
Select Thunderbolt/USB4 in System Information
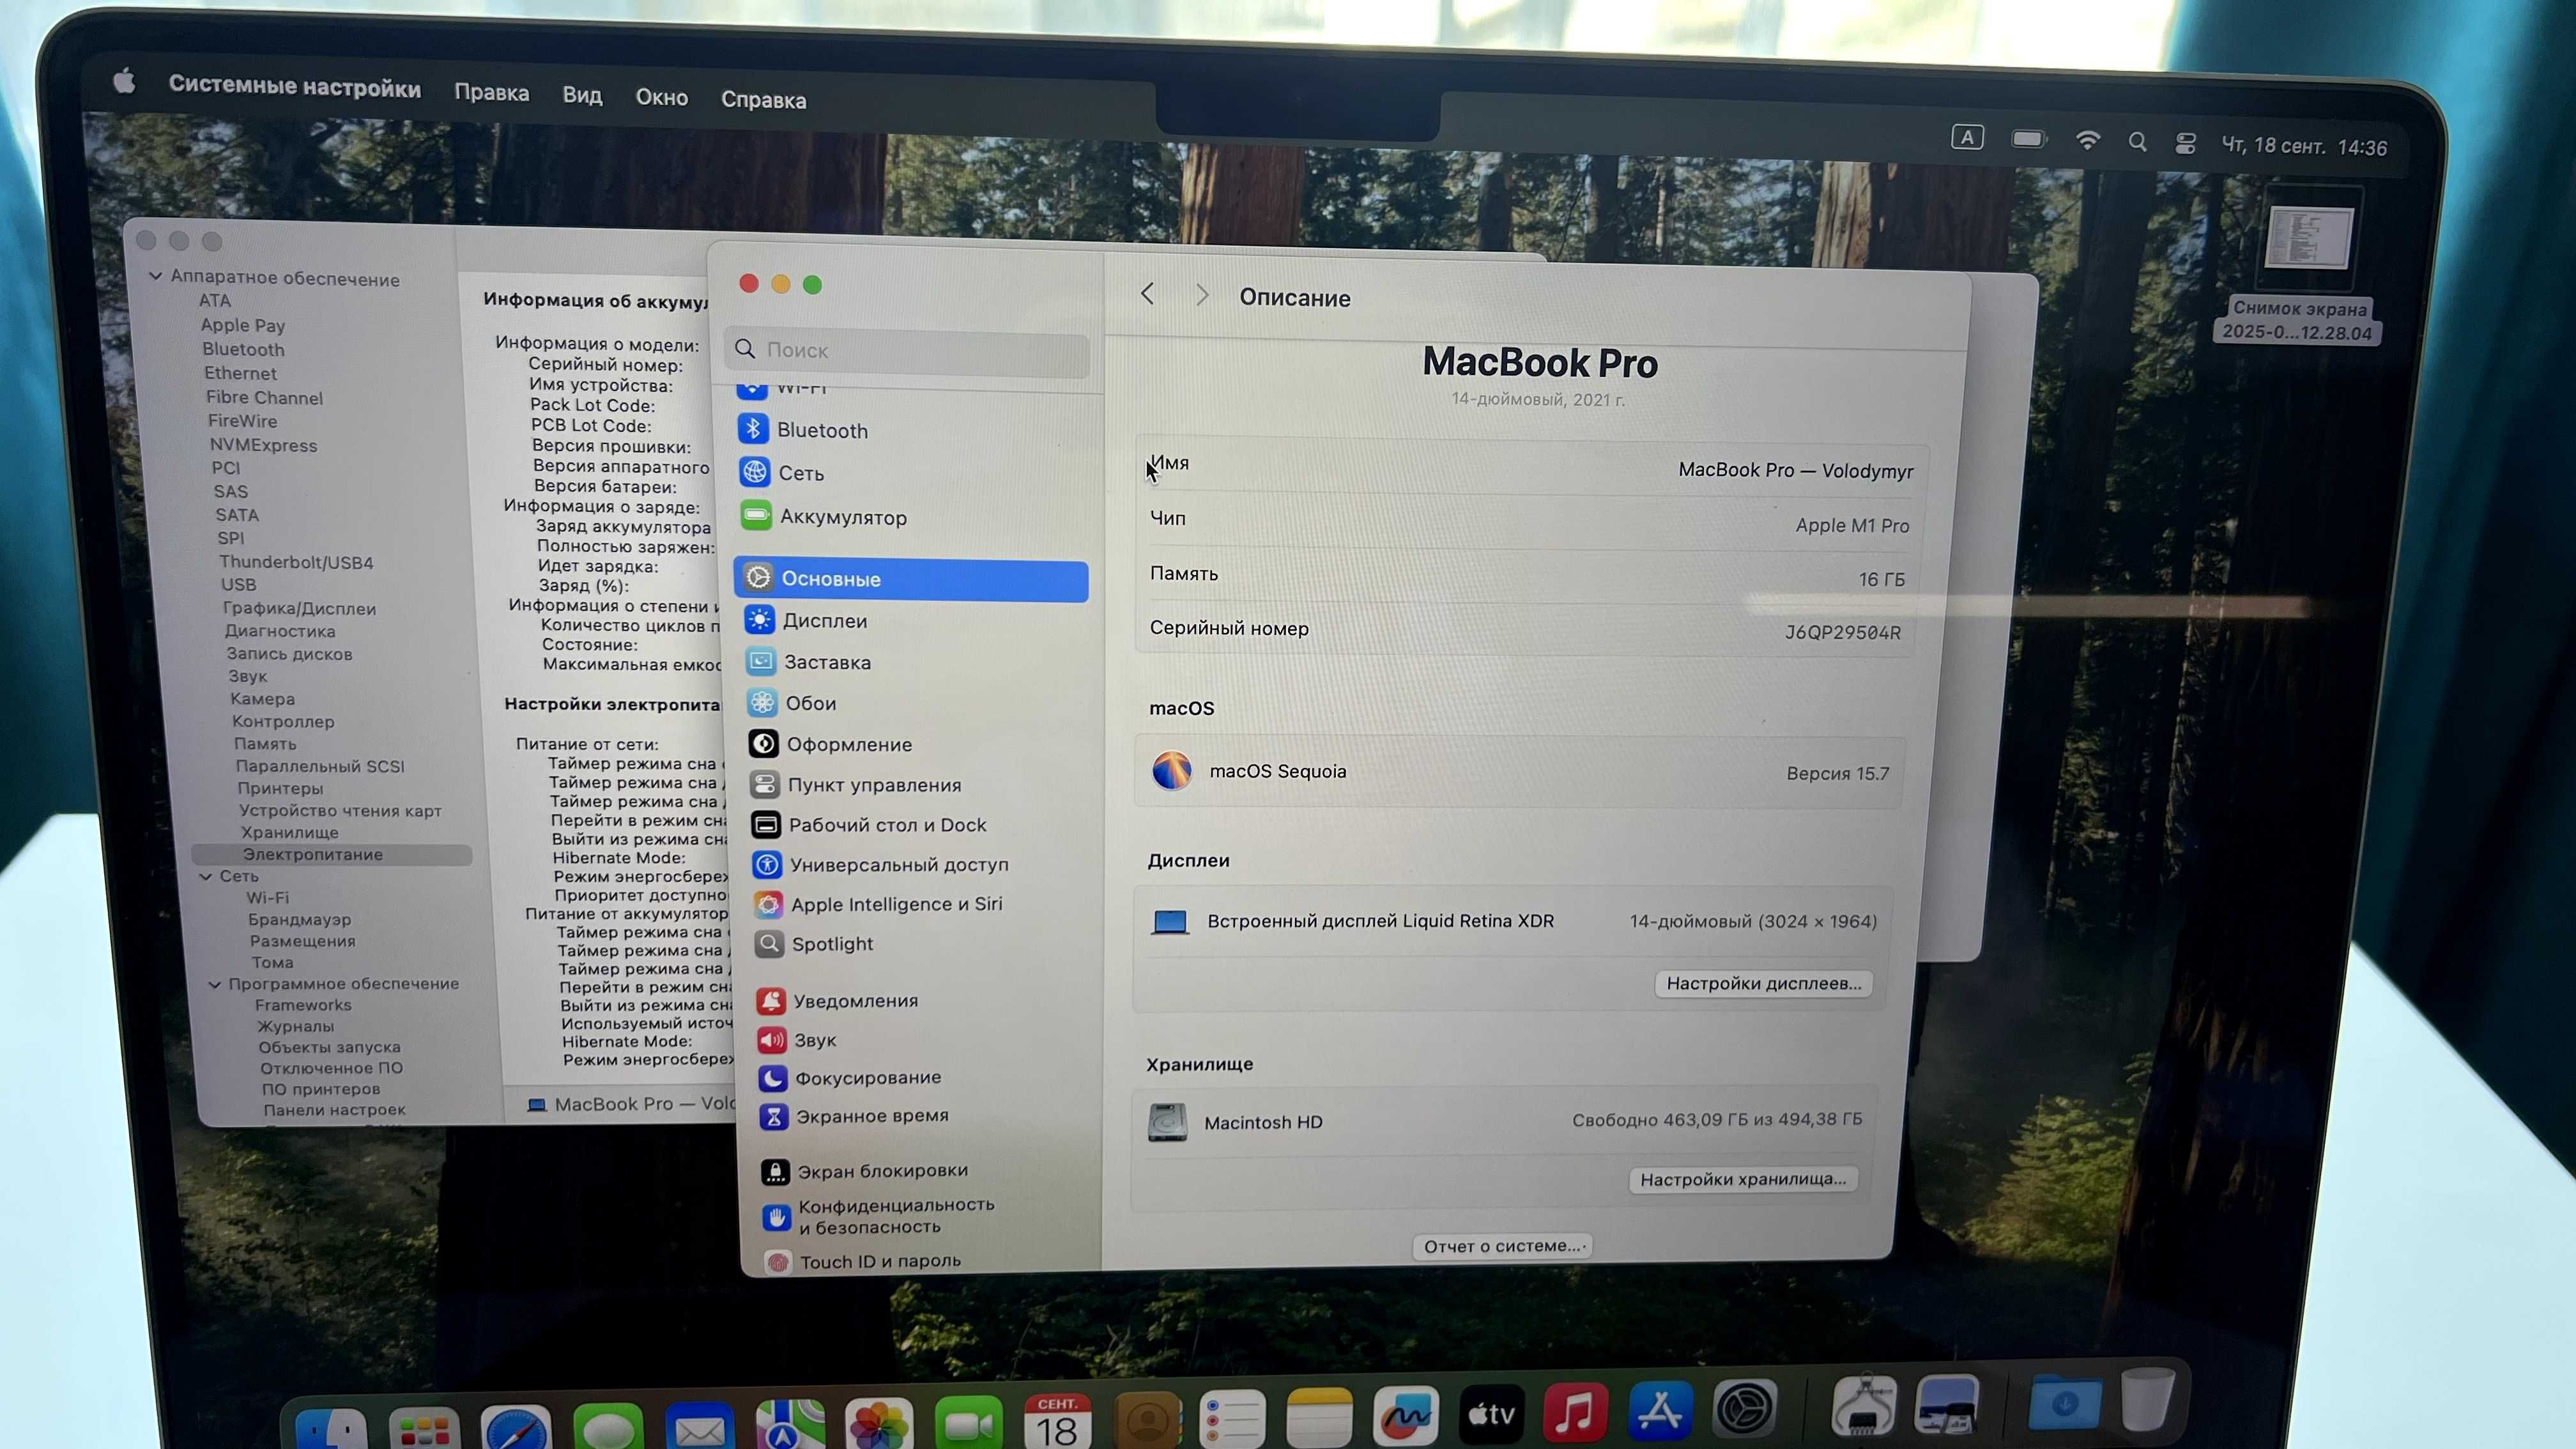(296, 562)
